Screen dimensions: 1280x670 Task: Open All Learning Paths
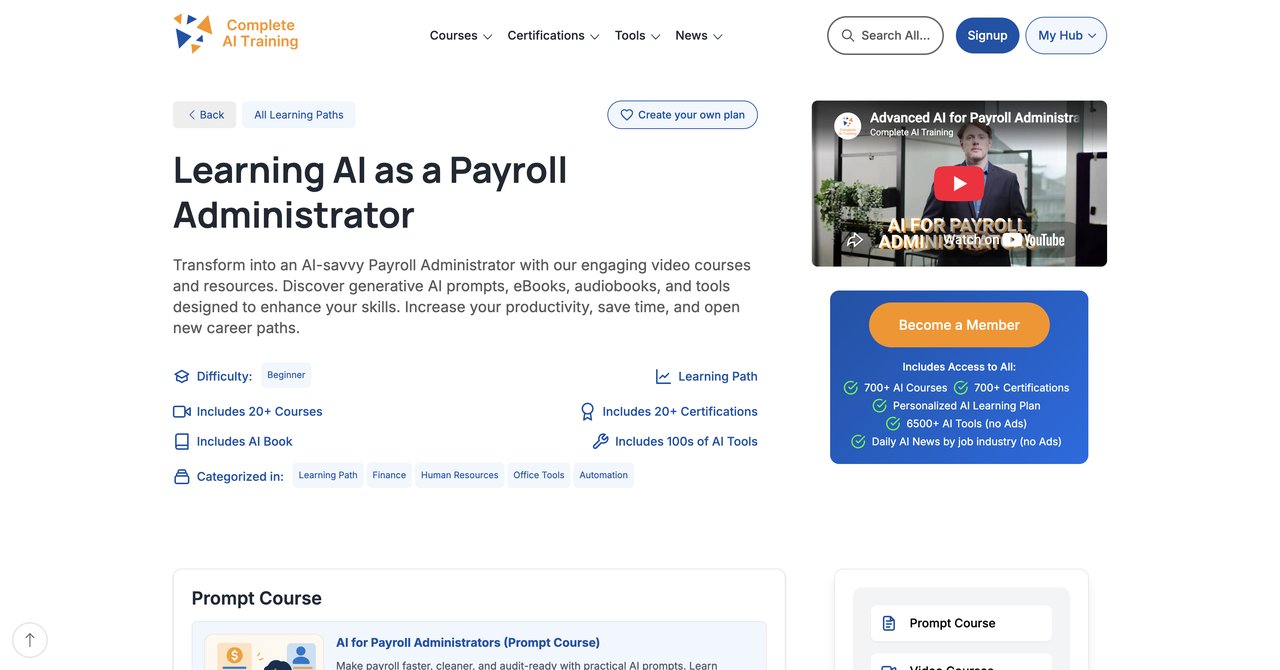click(299, 115)
